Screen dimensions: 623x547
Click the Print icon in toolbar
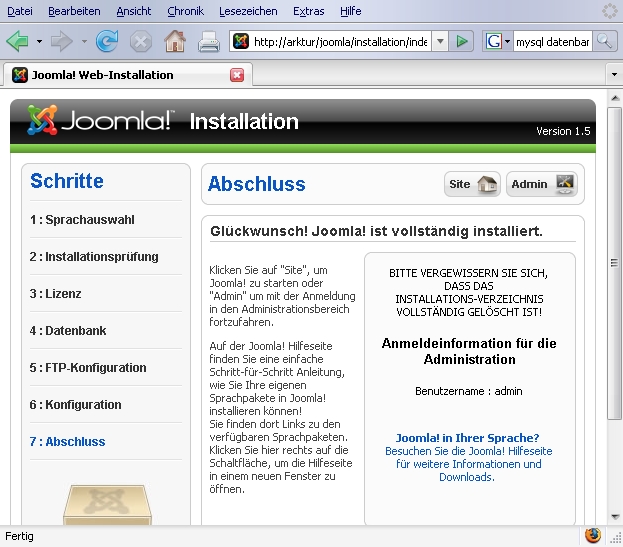point(208,42)
